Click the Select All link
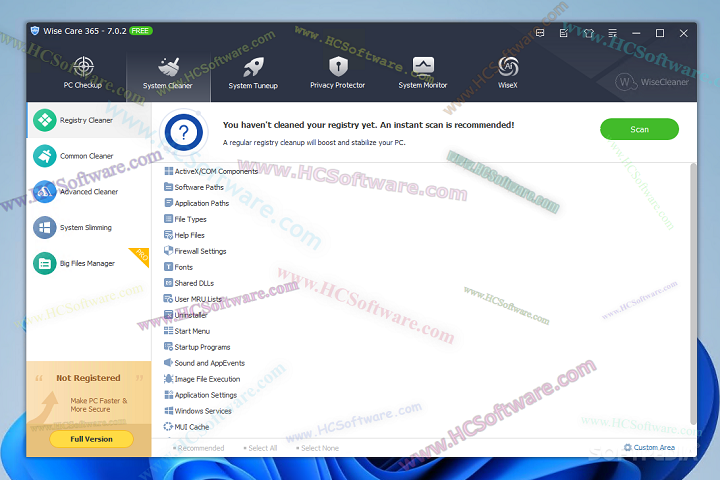Image resolution: width=720 pixels, height=480 pixels. 260,448
